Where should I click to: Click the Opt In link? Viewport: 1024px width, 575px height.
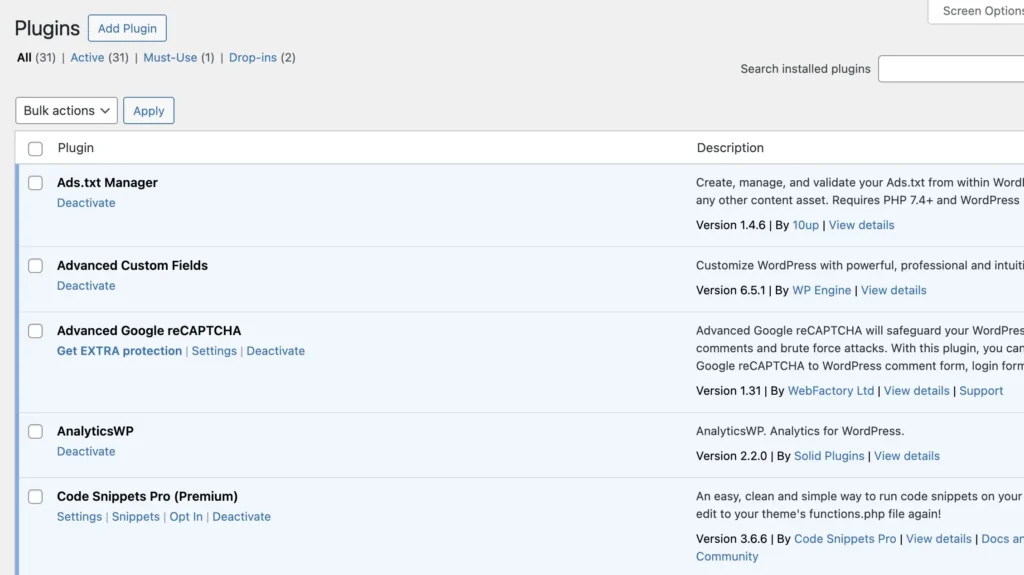point(186,517)
